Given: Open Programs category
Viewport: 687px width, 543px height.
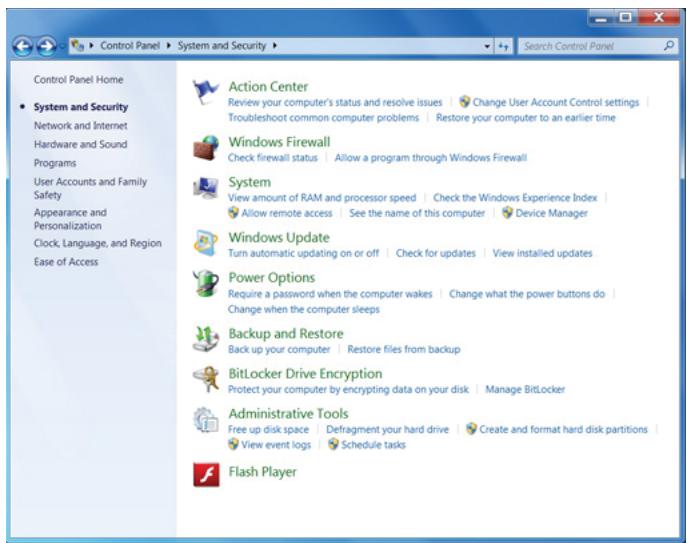Looking at the screenshot, I should click(55, 163).
